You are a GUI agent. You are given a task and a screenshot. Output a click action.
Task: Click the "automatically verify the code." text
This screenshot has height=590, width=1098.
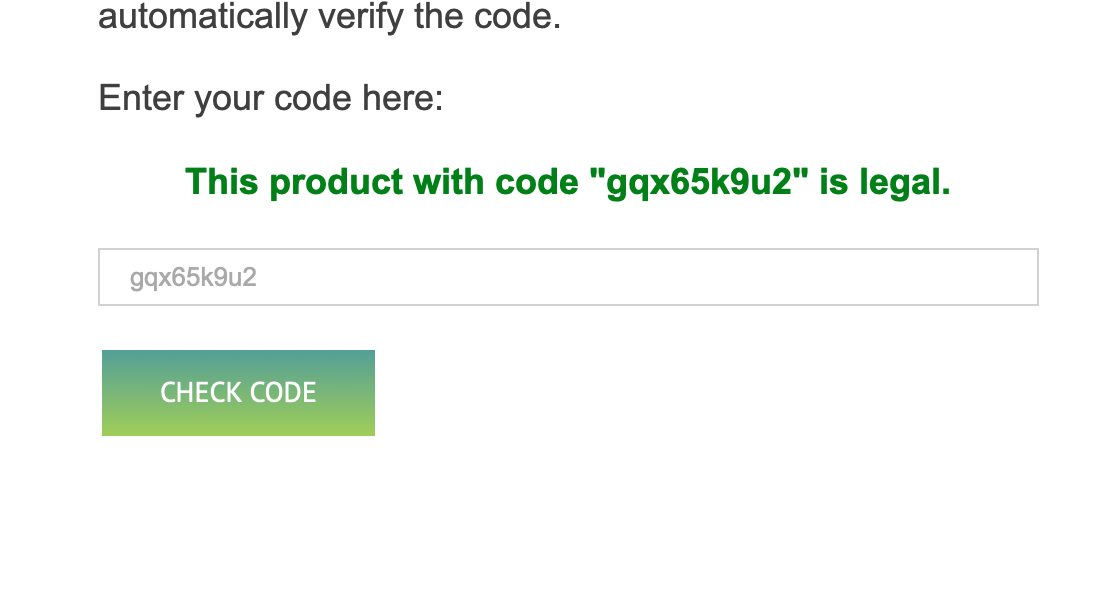coord(329,16)
